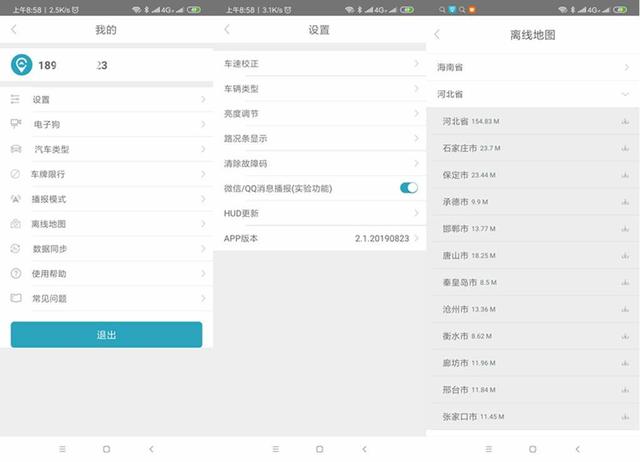Viewport: 640px width, 462px height.
Task: Download the 张家口市 offline map
Action: click(625, 417)
